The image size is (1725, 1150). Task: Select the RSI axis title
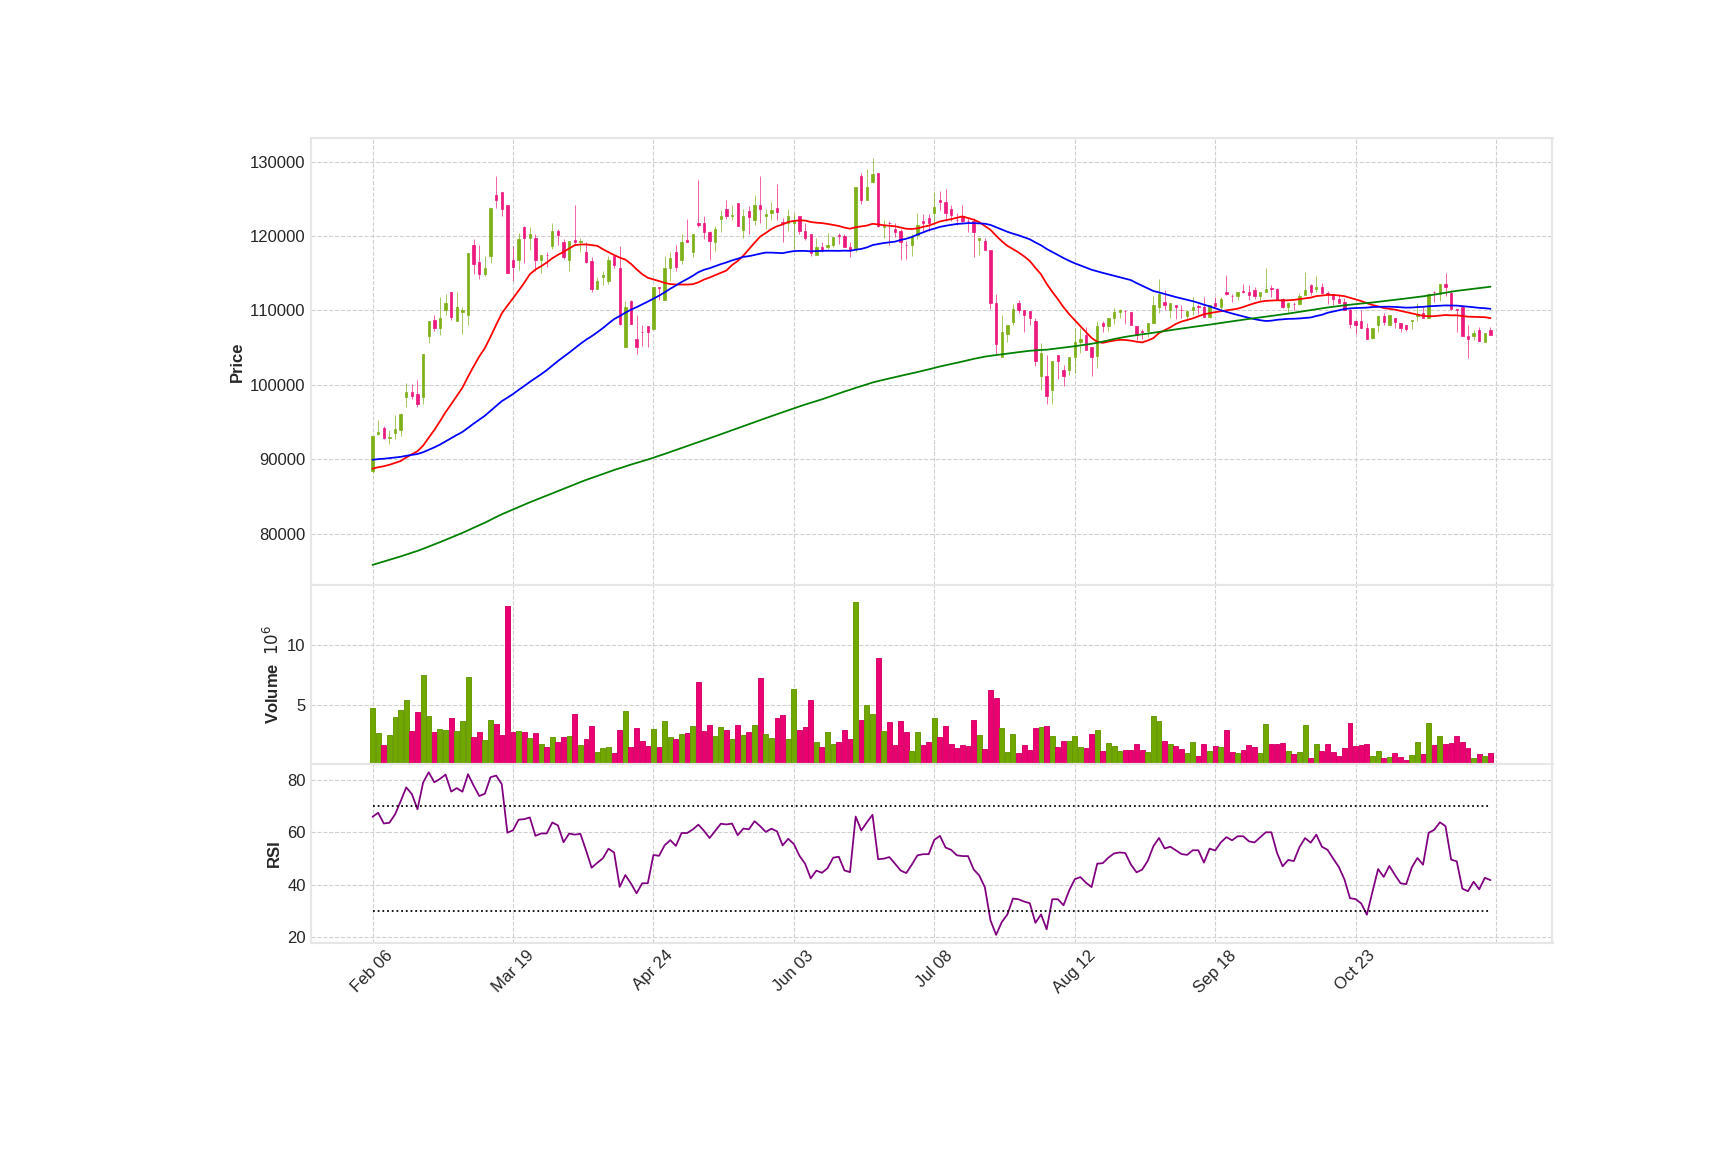coord(273,855)
